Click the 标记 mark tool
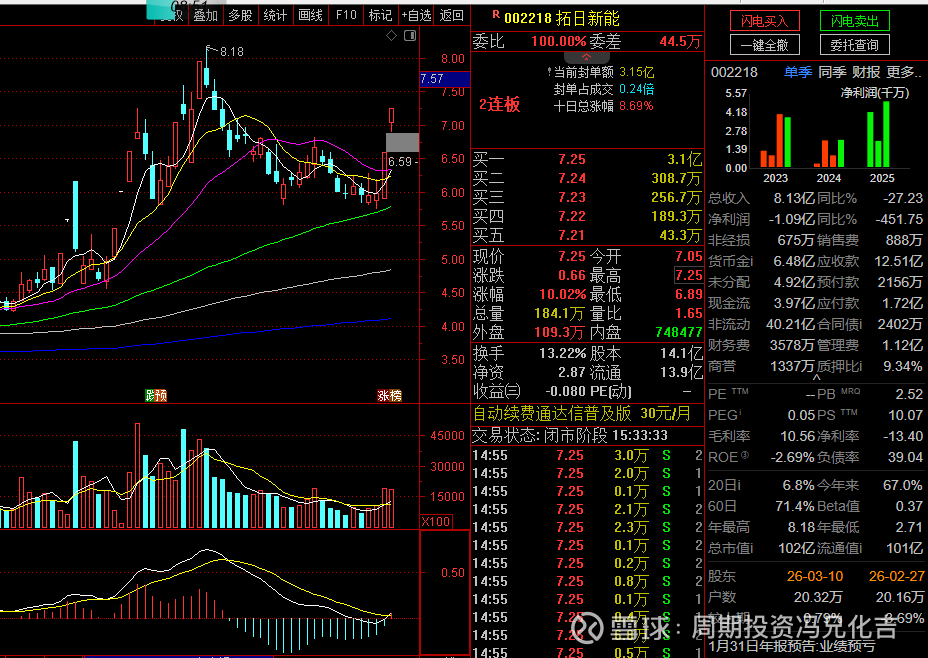The height and width of the screenshot is (658, 928). [381, 15]
